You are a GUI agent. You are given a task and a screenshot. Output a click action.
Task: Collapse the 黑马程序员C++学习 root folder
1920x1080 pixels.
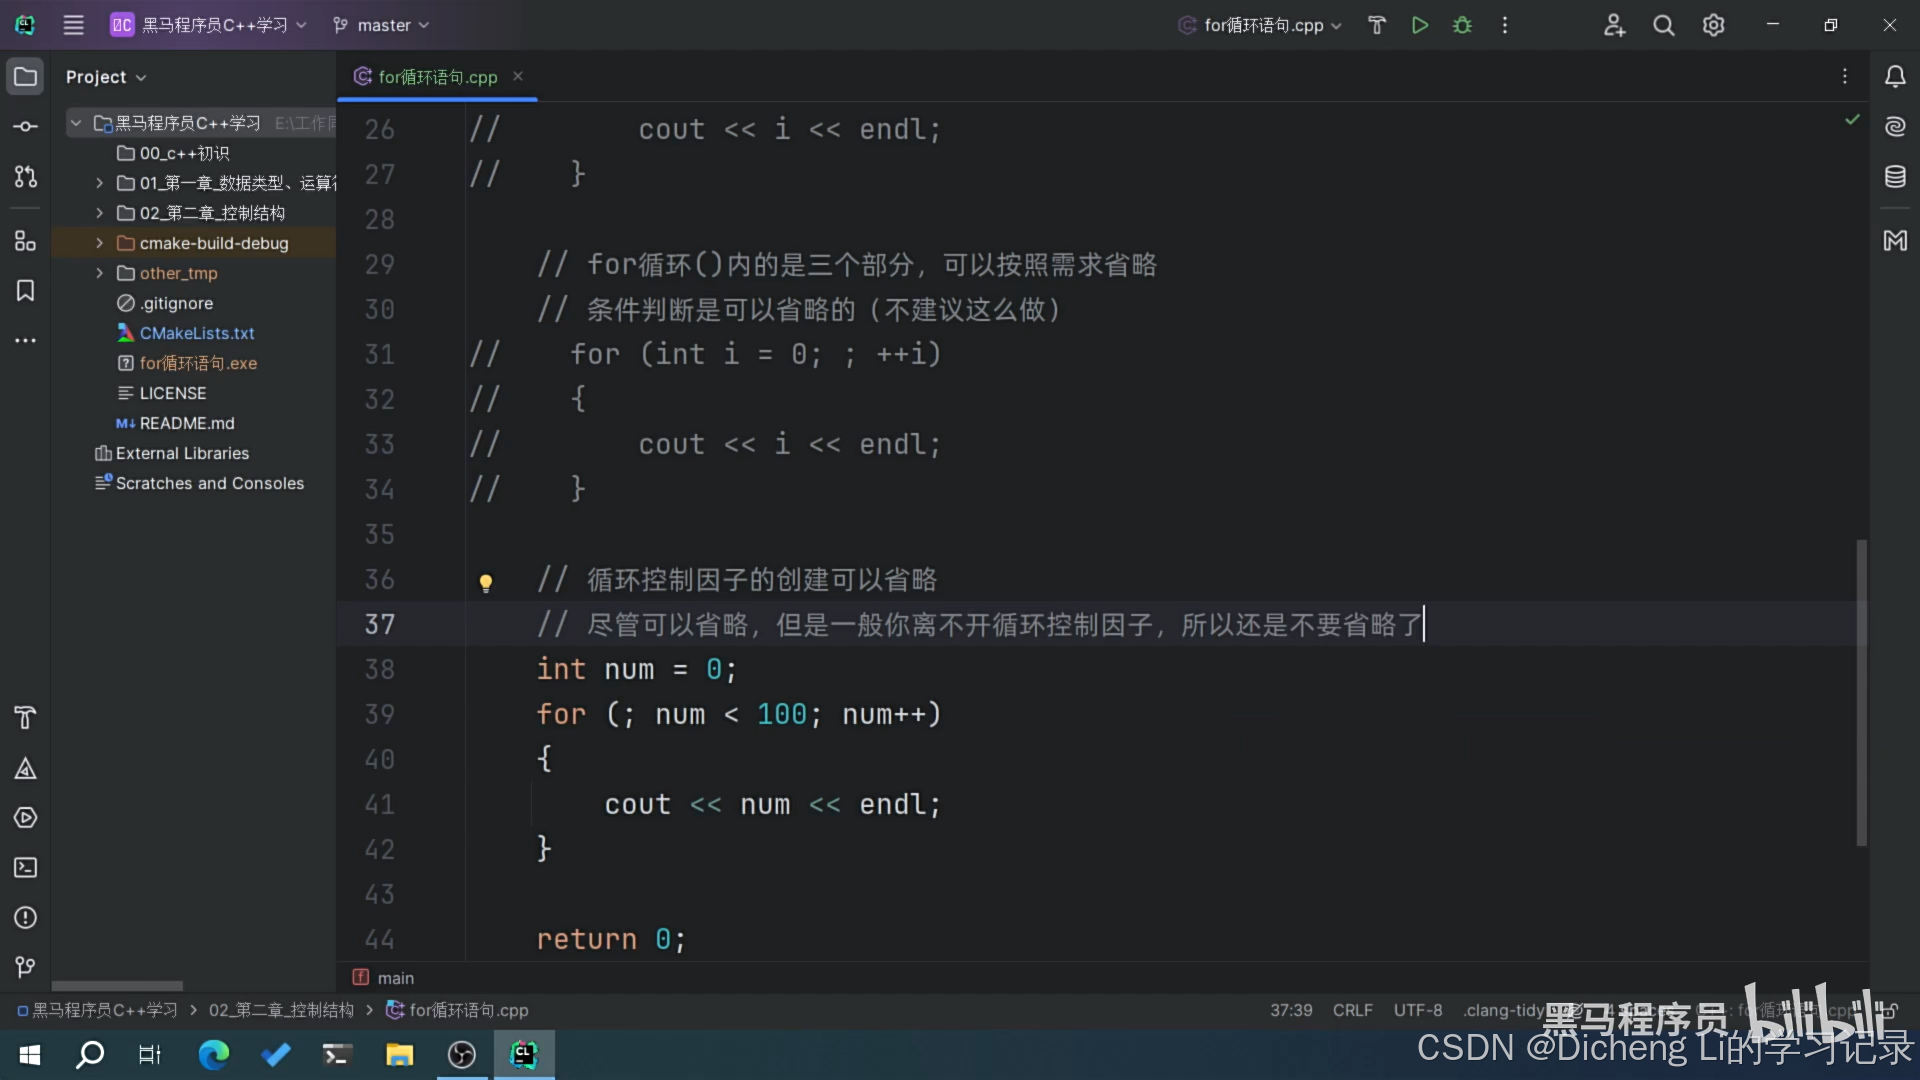(x=75, y=123)
